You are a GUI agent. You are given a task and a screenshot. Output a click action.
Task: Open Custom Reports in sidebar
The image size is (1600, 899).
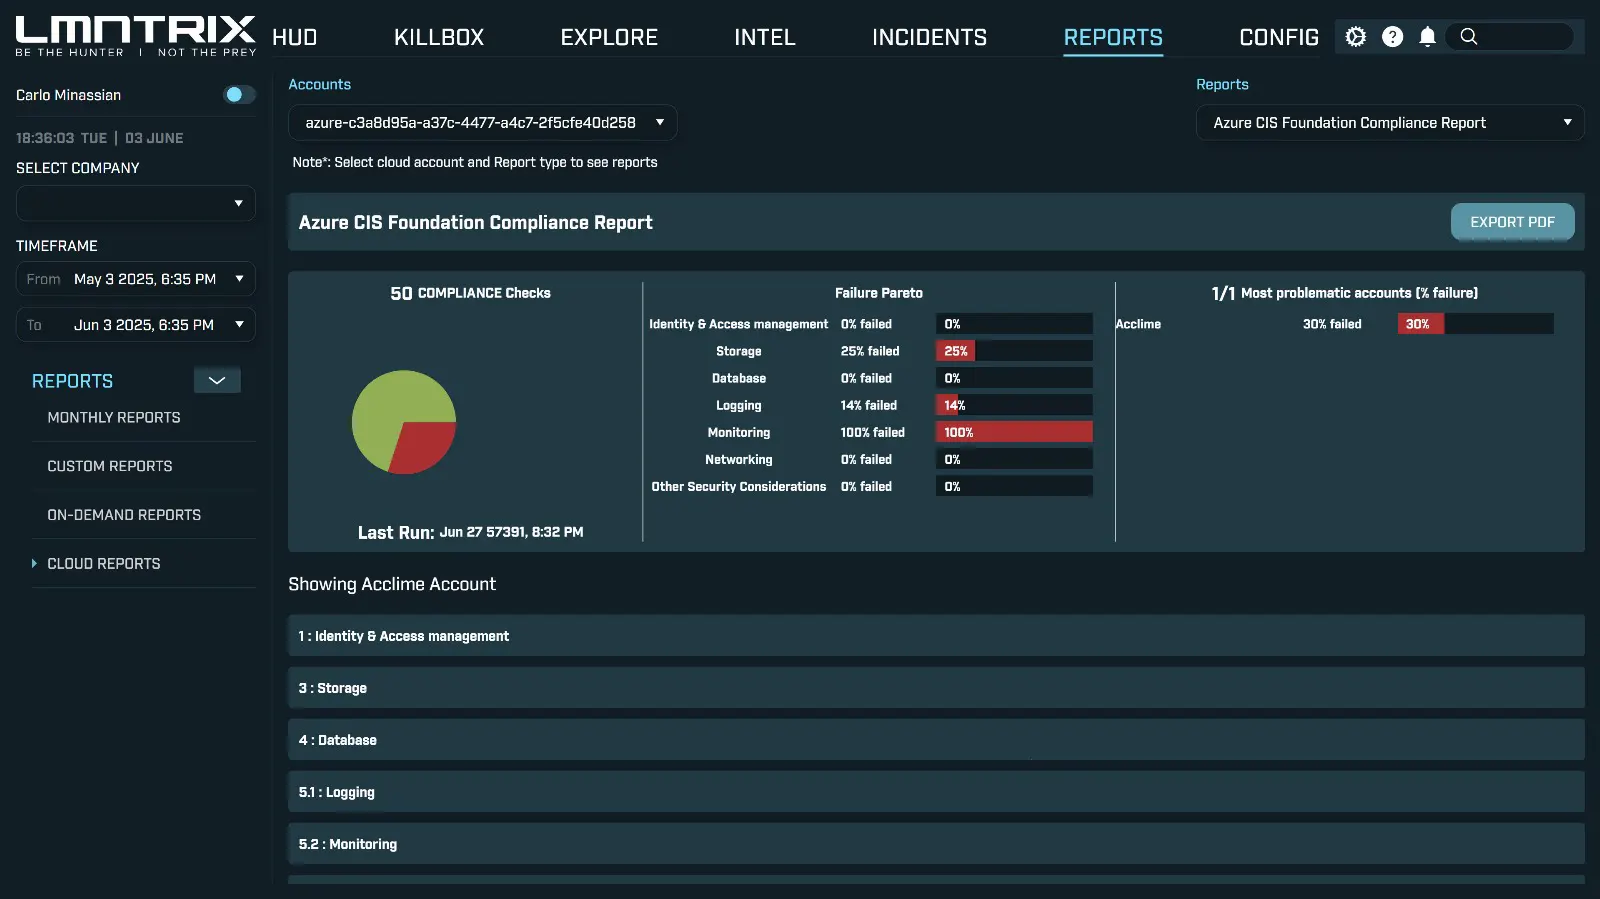pyautogui.click(x=110, y=466)
